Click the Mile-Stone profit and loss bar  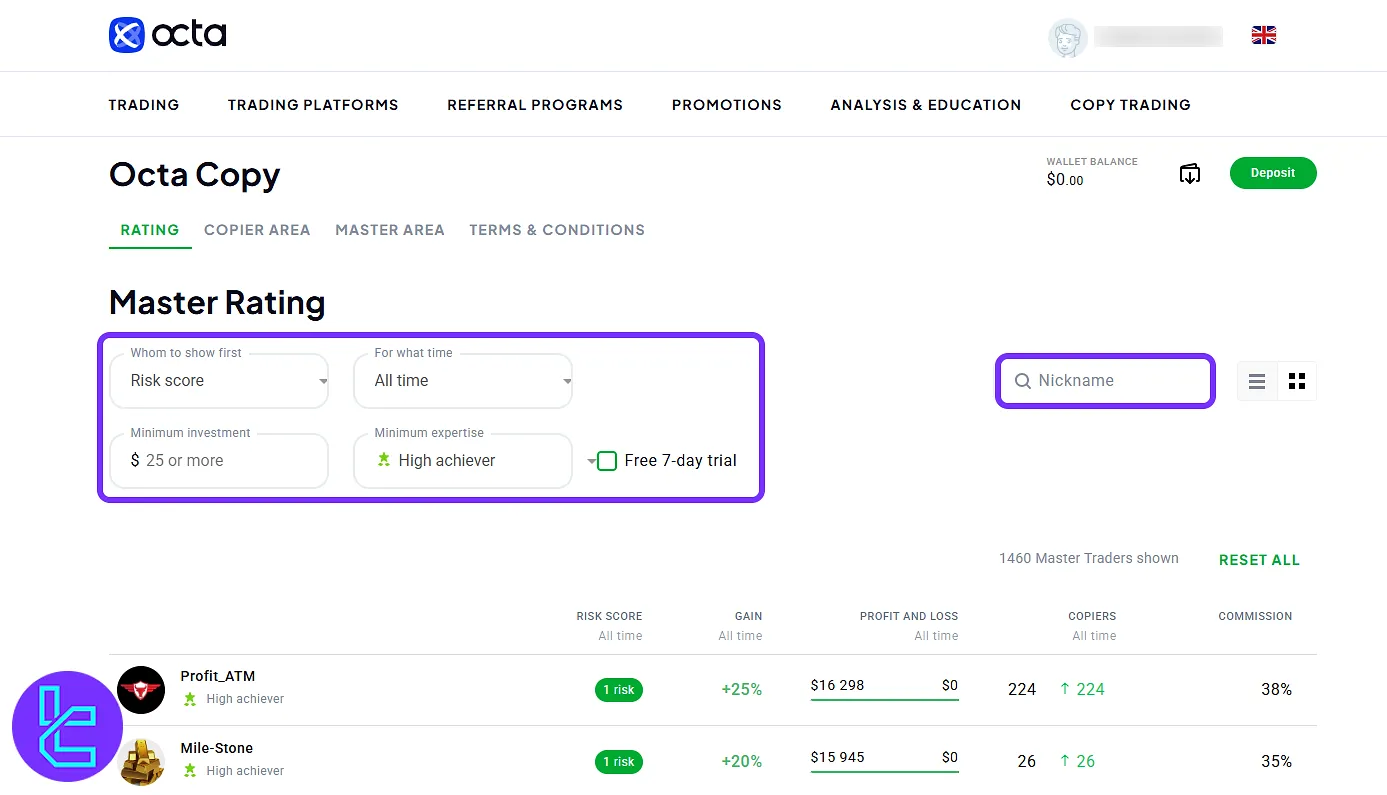(x=885, y=771)
